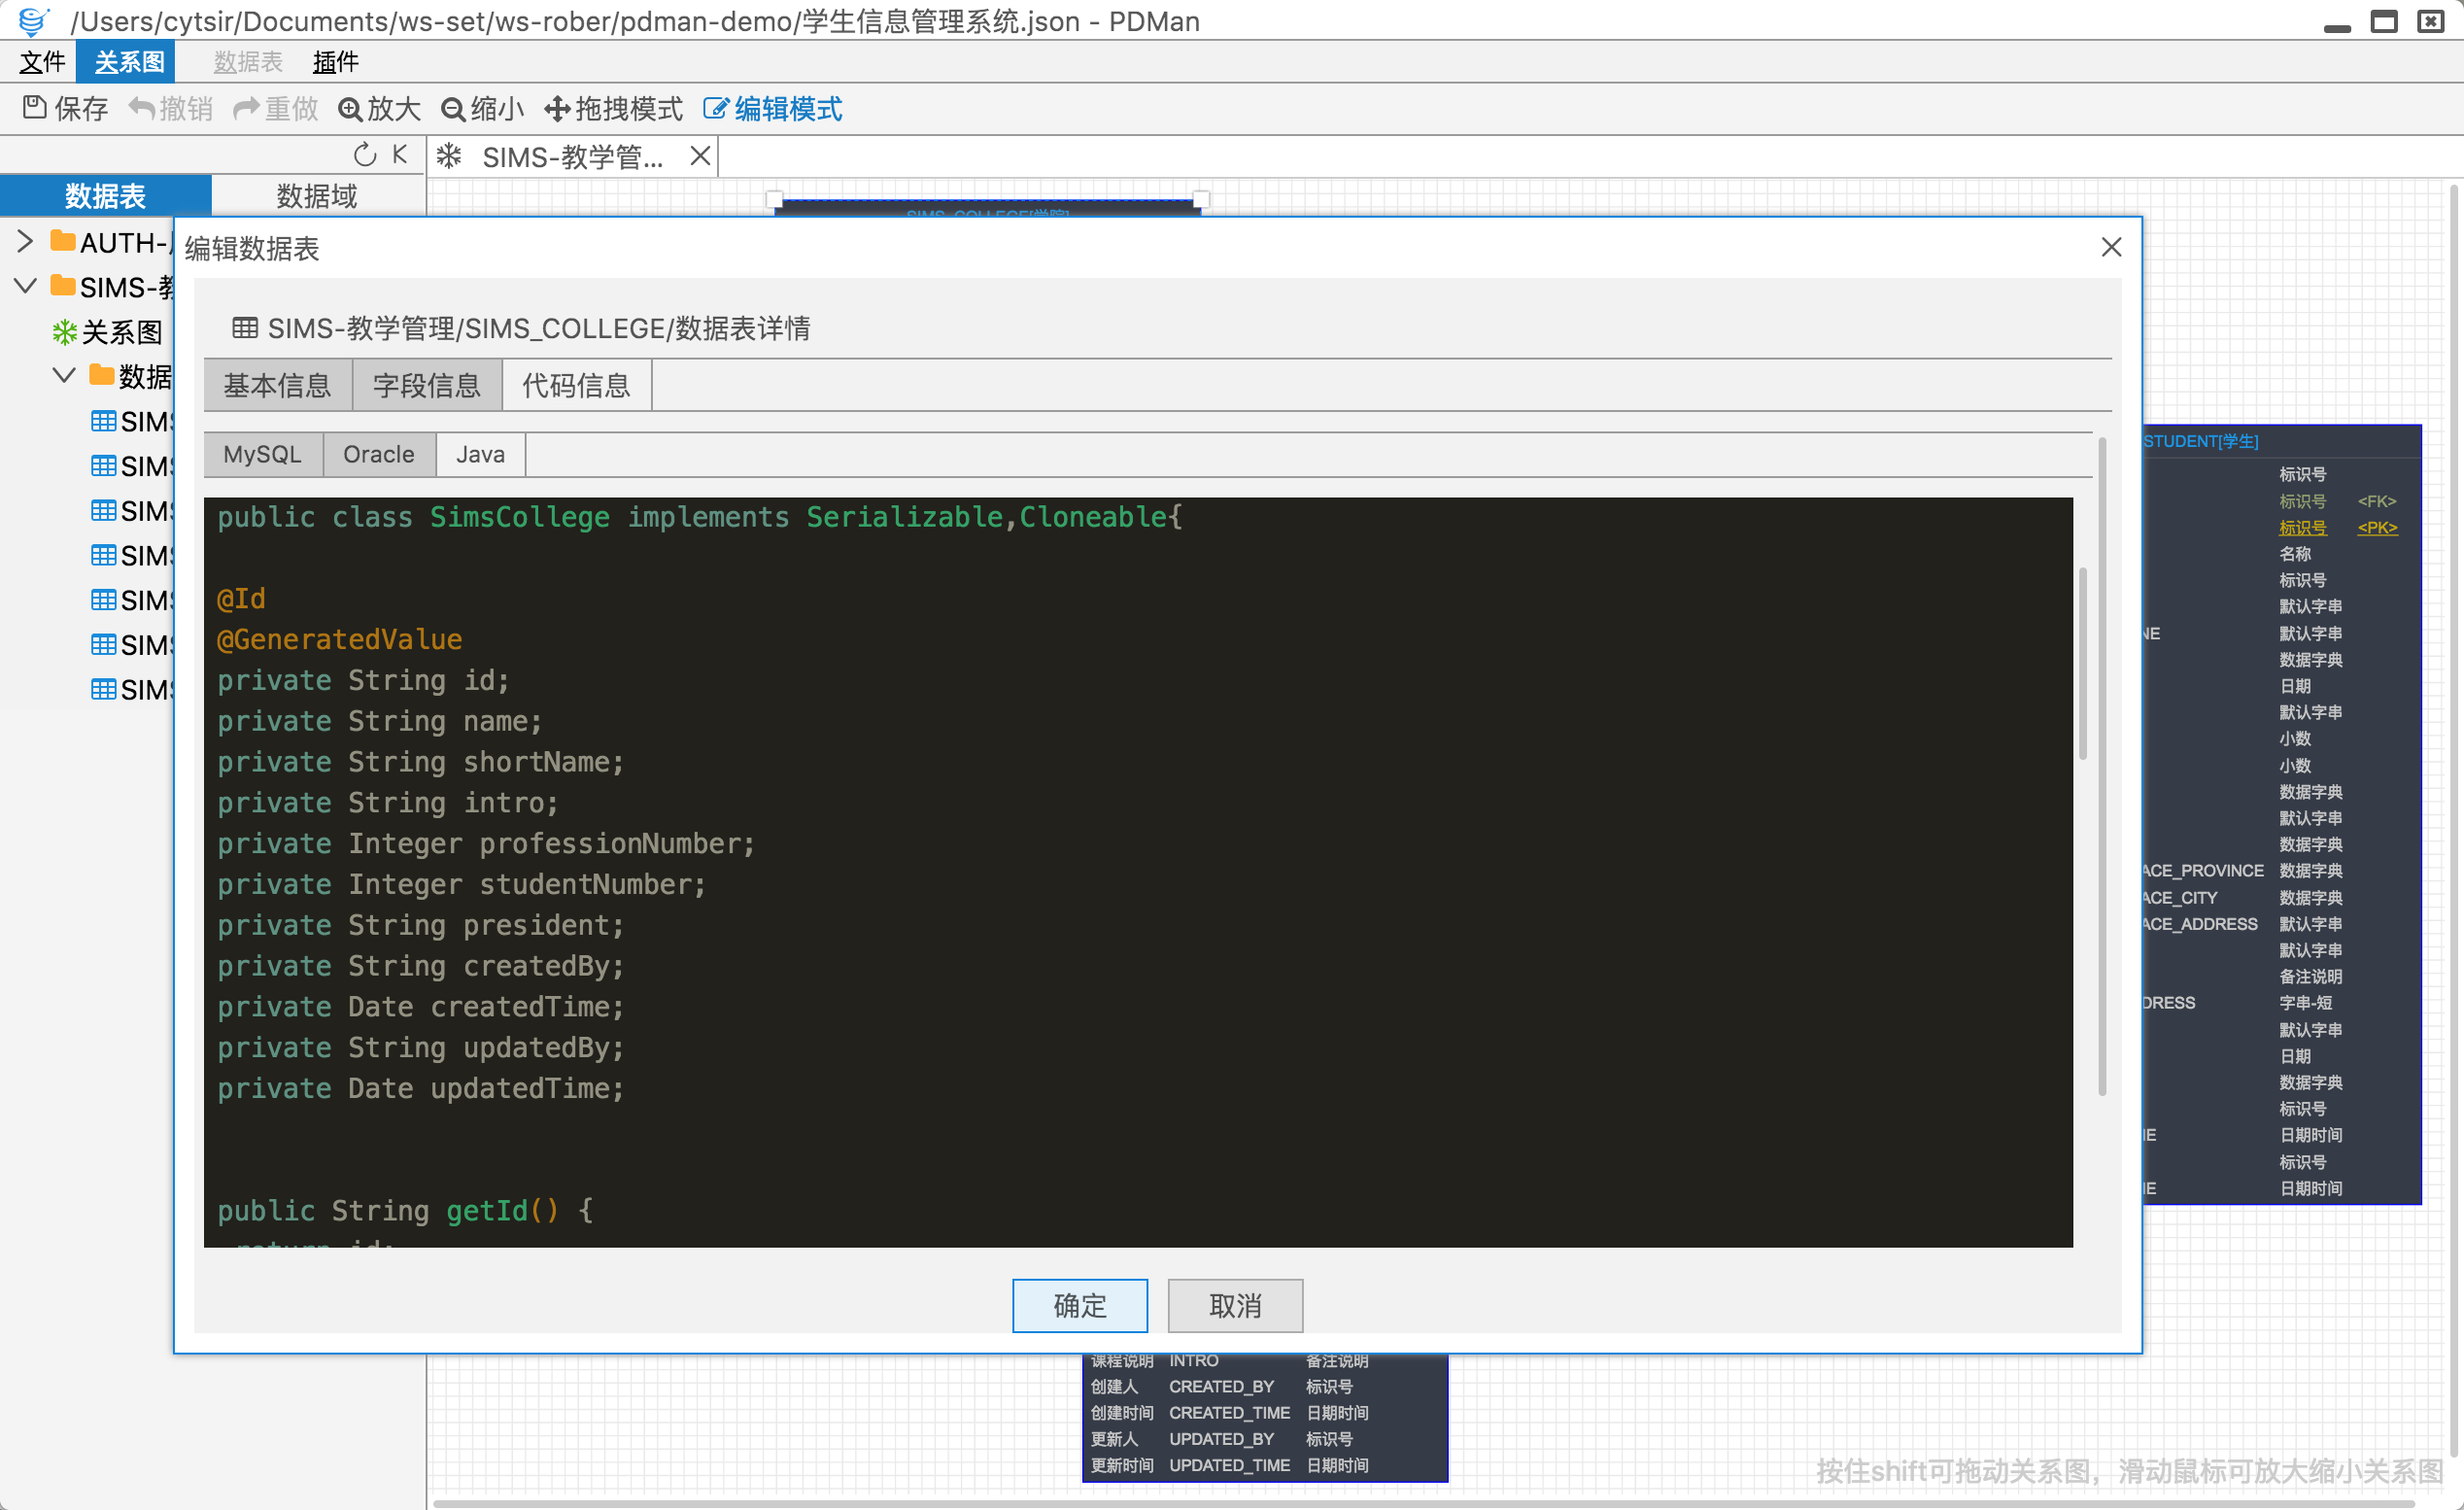Click the Zoom Out (缩小) magnifier icon
The width and height of the screenshot is (2464, 1510).
pyautogui.click(x=453, y=110)
